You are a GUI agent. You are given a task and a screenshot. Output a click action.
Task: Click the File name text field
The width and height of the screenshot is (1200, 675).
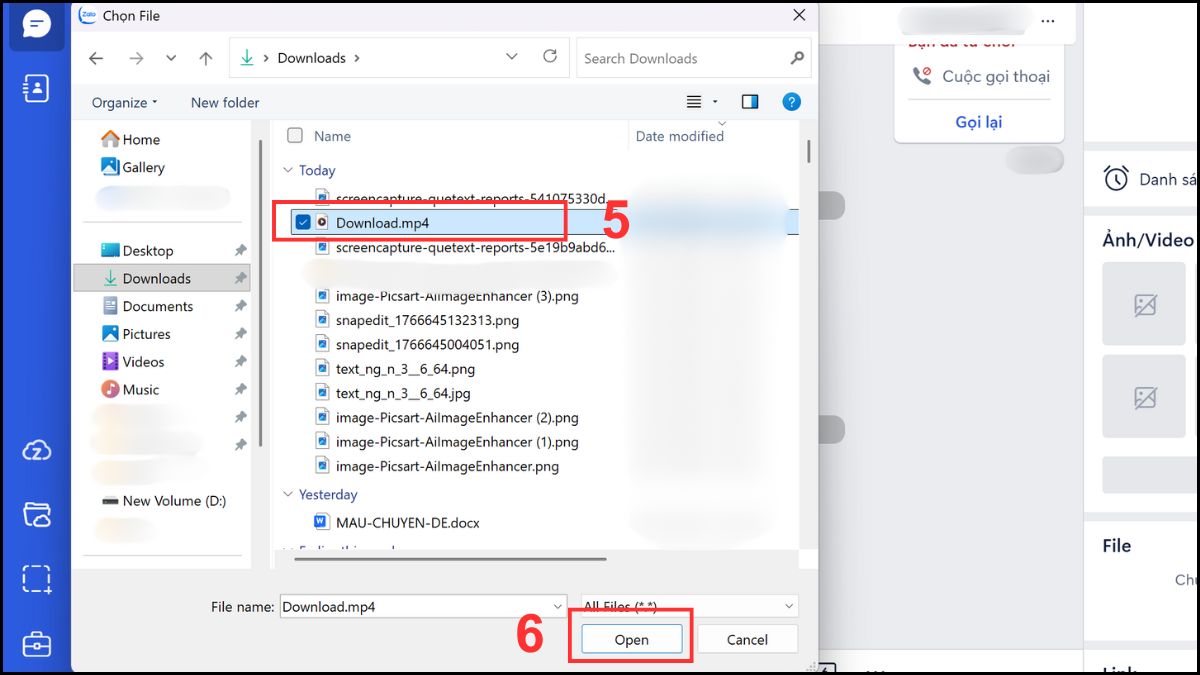pyautogui.click(x=414, y=606)
